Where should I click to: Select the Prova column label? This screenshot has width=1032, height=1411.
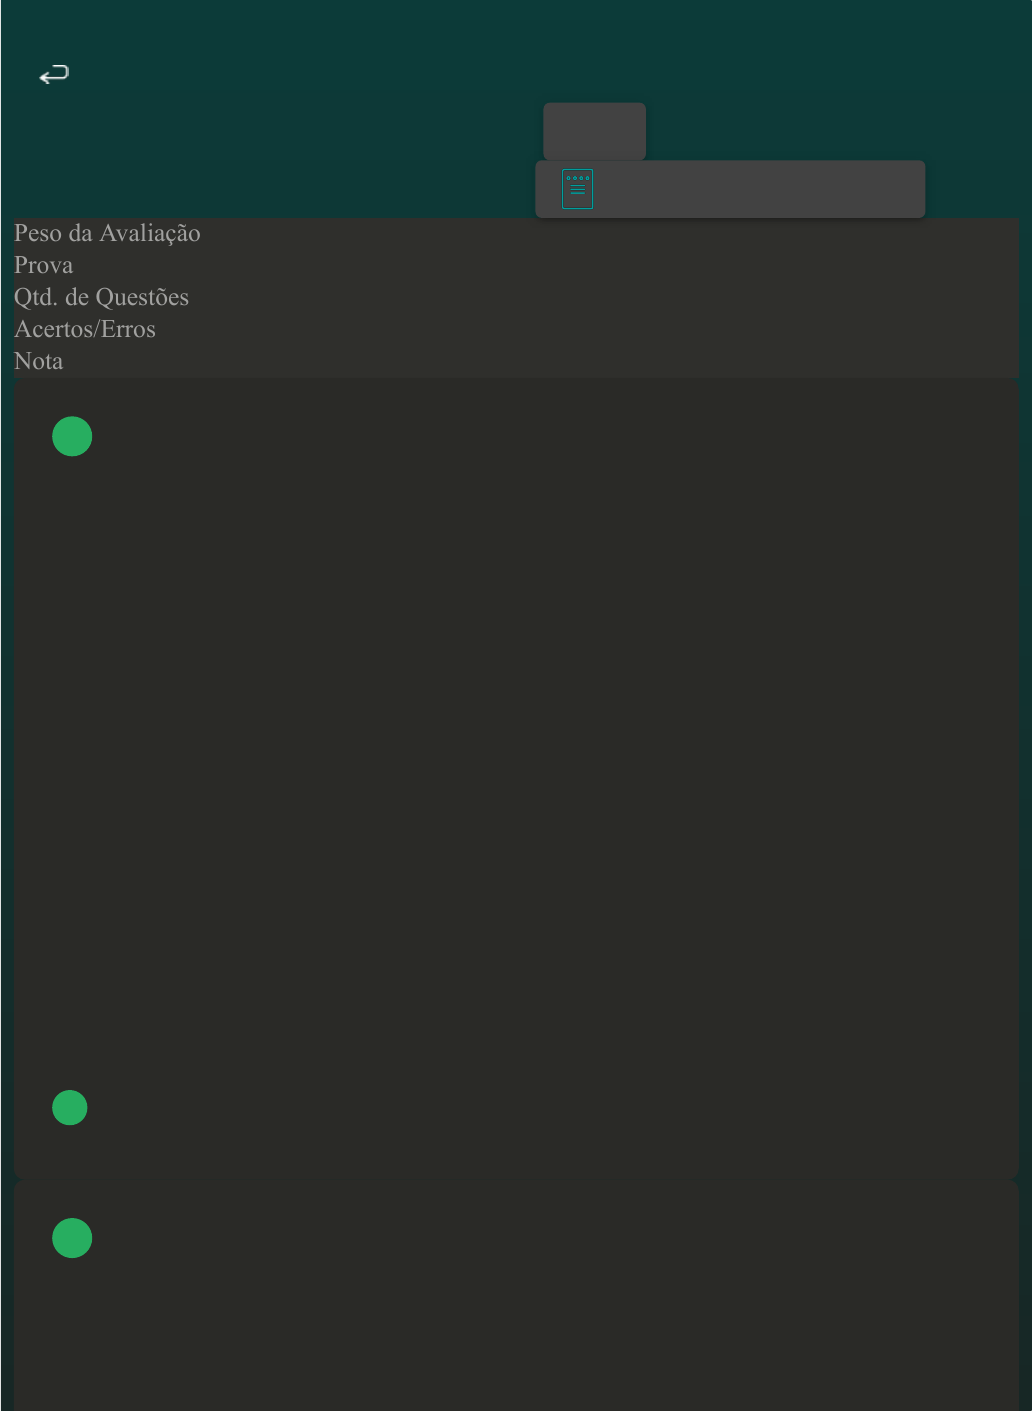tap(43, 265)
